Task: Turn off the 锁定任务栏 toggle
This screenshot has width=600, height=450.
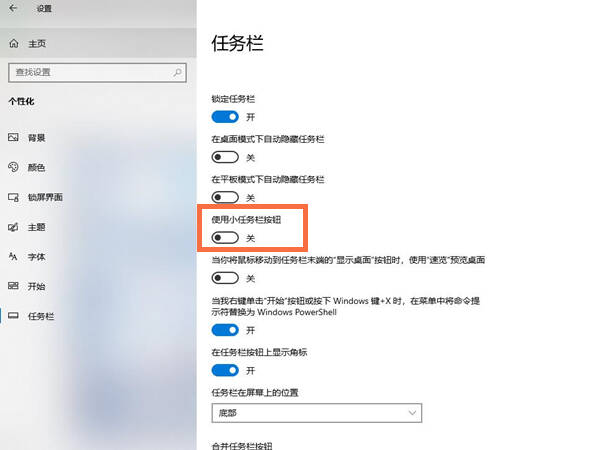Action: [x=225, y=117]
